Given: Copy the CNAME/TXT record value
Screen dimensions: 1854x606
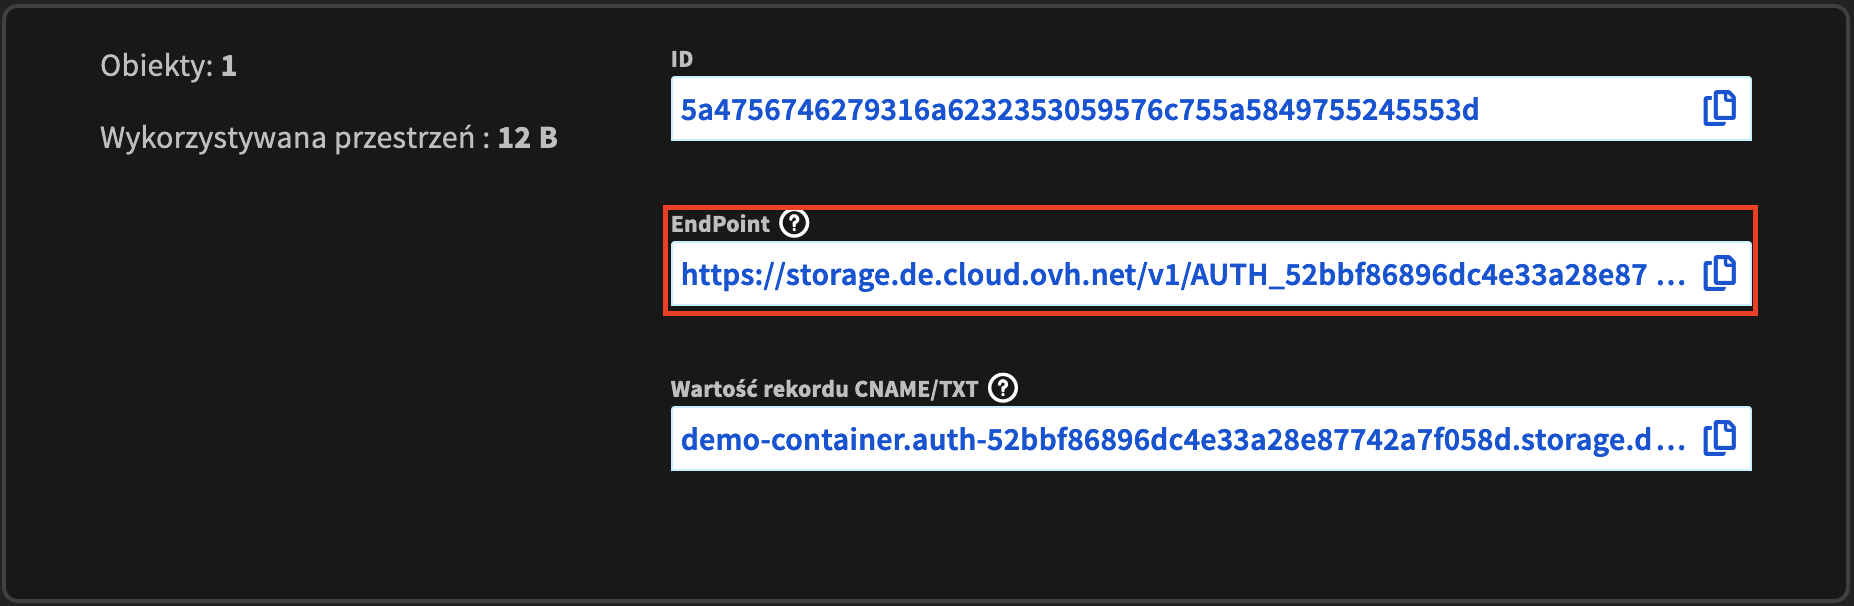Looking at the screenshot, I should [x=1719, y=438].
